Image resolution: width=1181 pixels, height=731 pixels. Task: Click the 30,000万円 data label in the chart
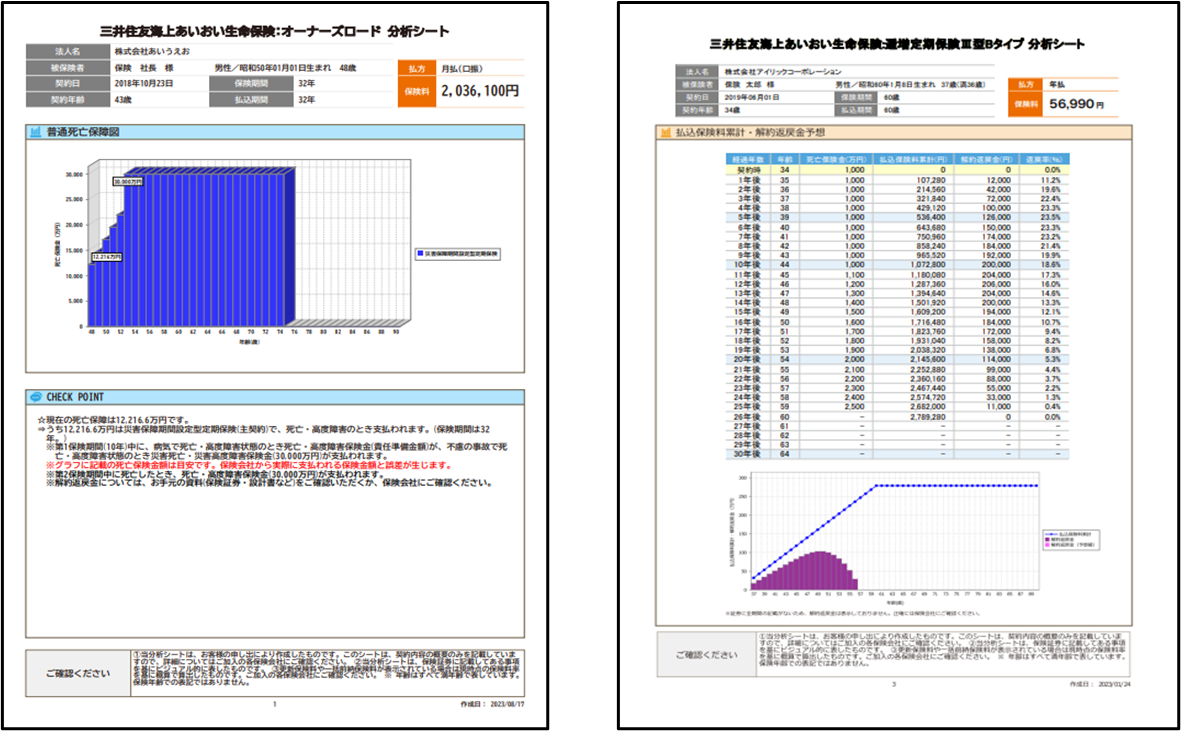[x=129, y=181]
